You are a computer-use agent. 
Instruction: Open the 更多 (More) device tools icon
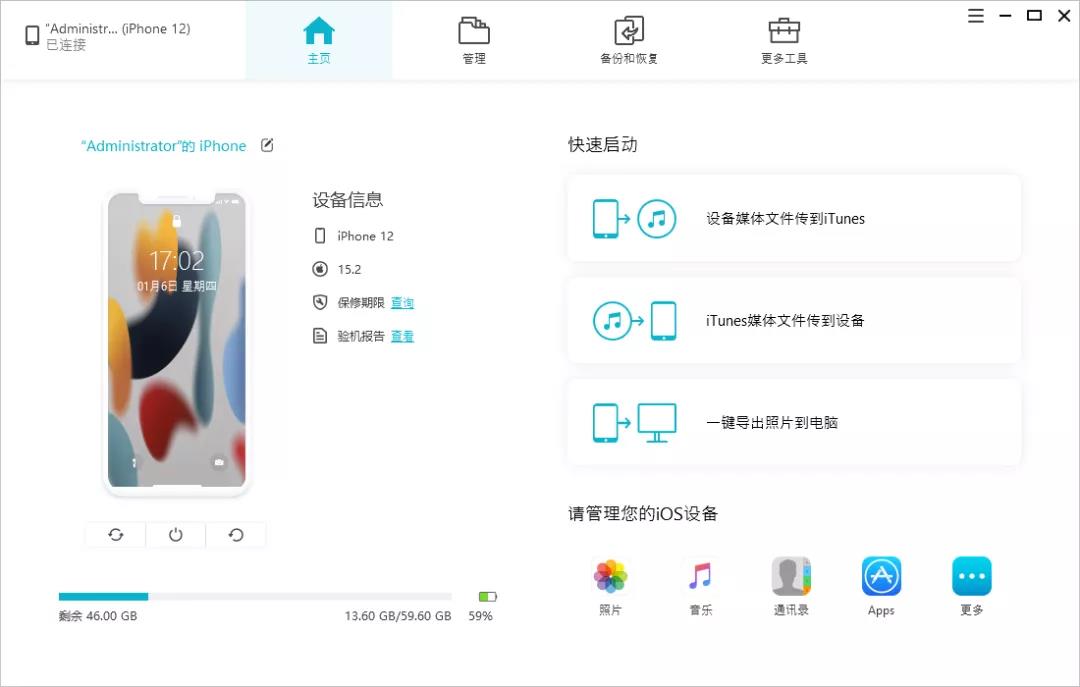tap(970, 575)
